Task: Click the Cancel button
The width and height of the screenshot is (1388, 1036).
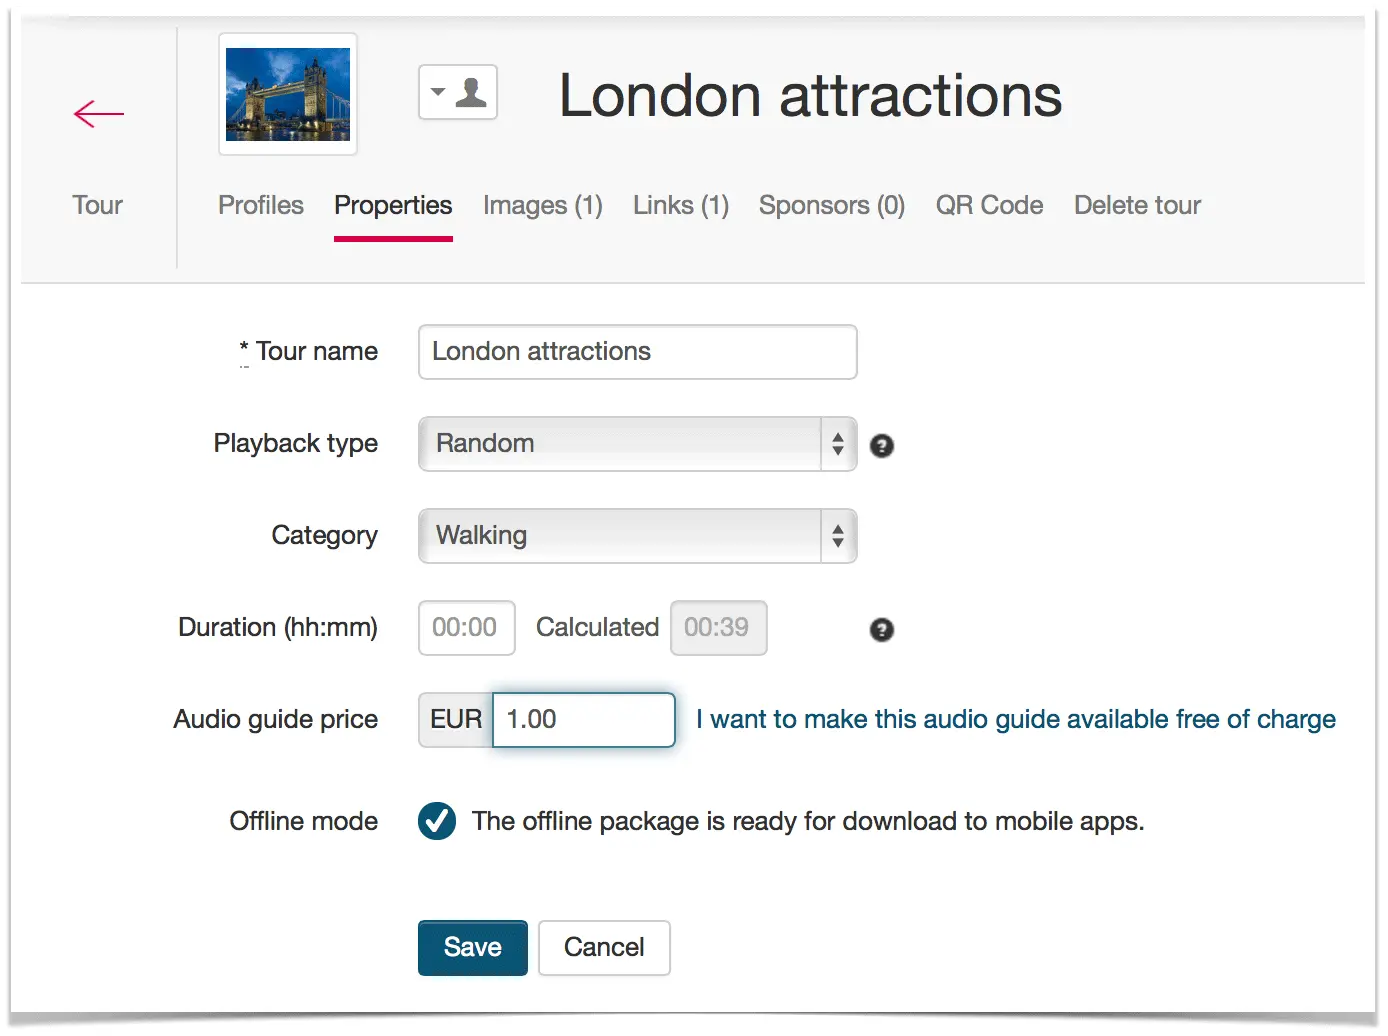Action: (604, 948)
